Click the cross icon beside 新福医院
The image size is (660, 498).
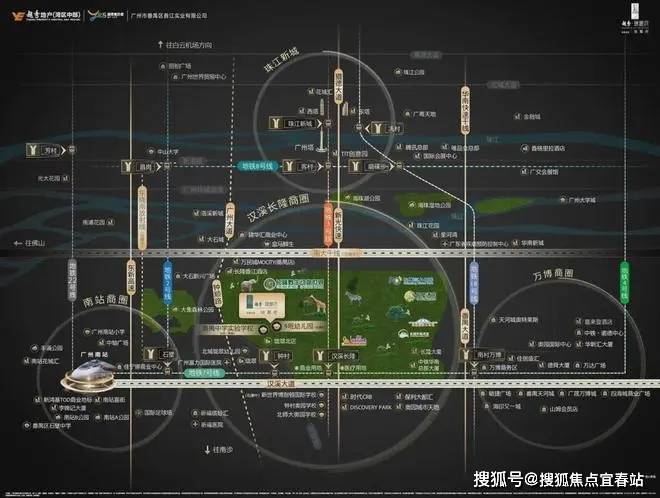tap(195, 424)
